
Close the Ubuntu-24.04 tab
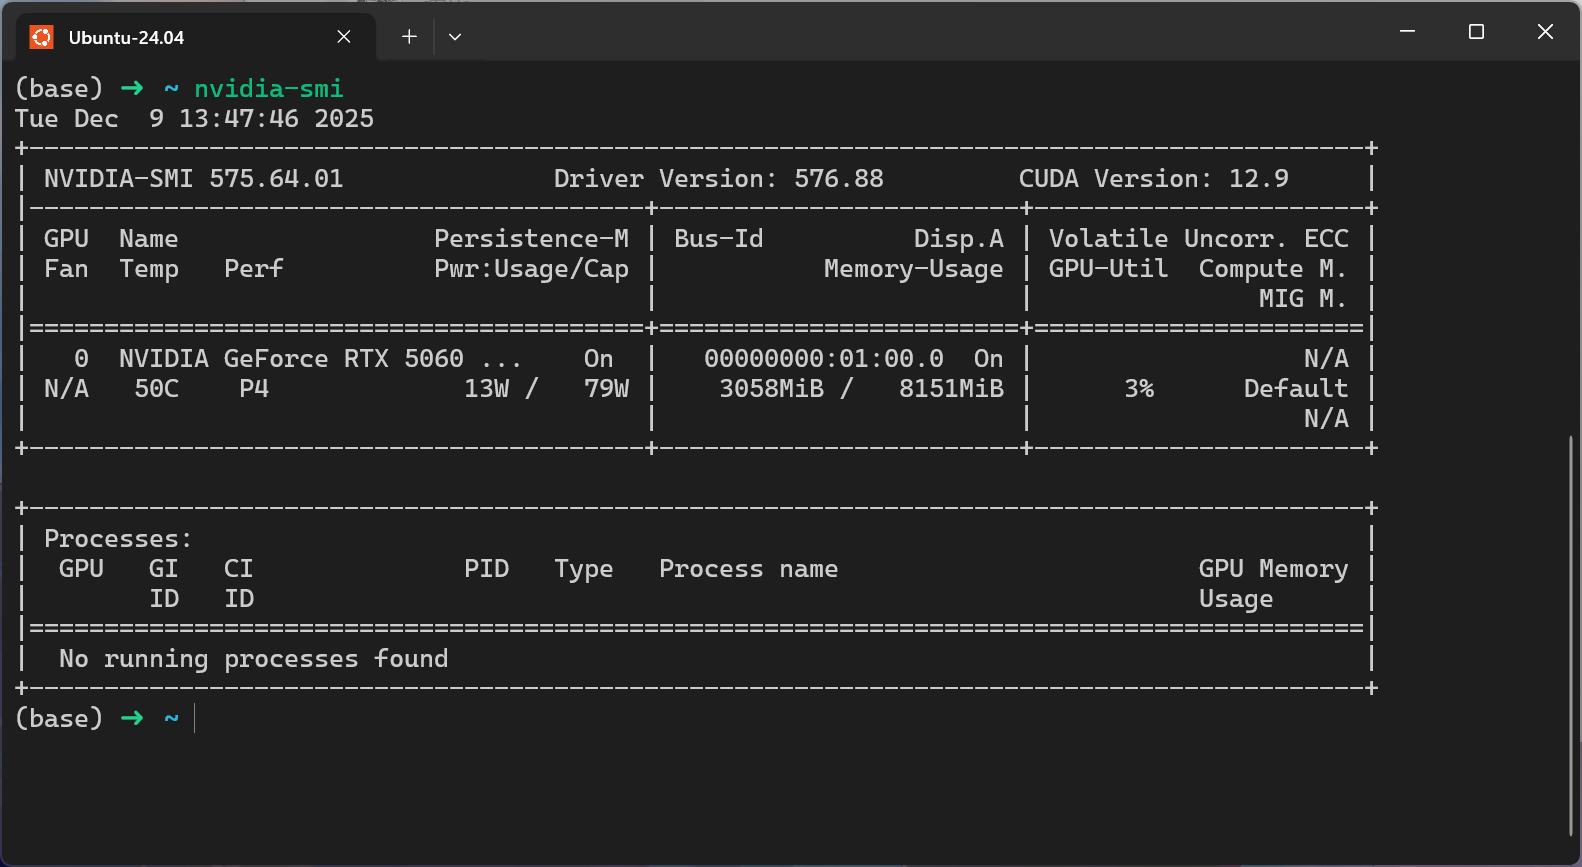pos(344,37)
